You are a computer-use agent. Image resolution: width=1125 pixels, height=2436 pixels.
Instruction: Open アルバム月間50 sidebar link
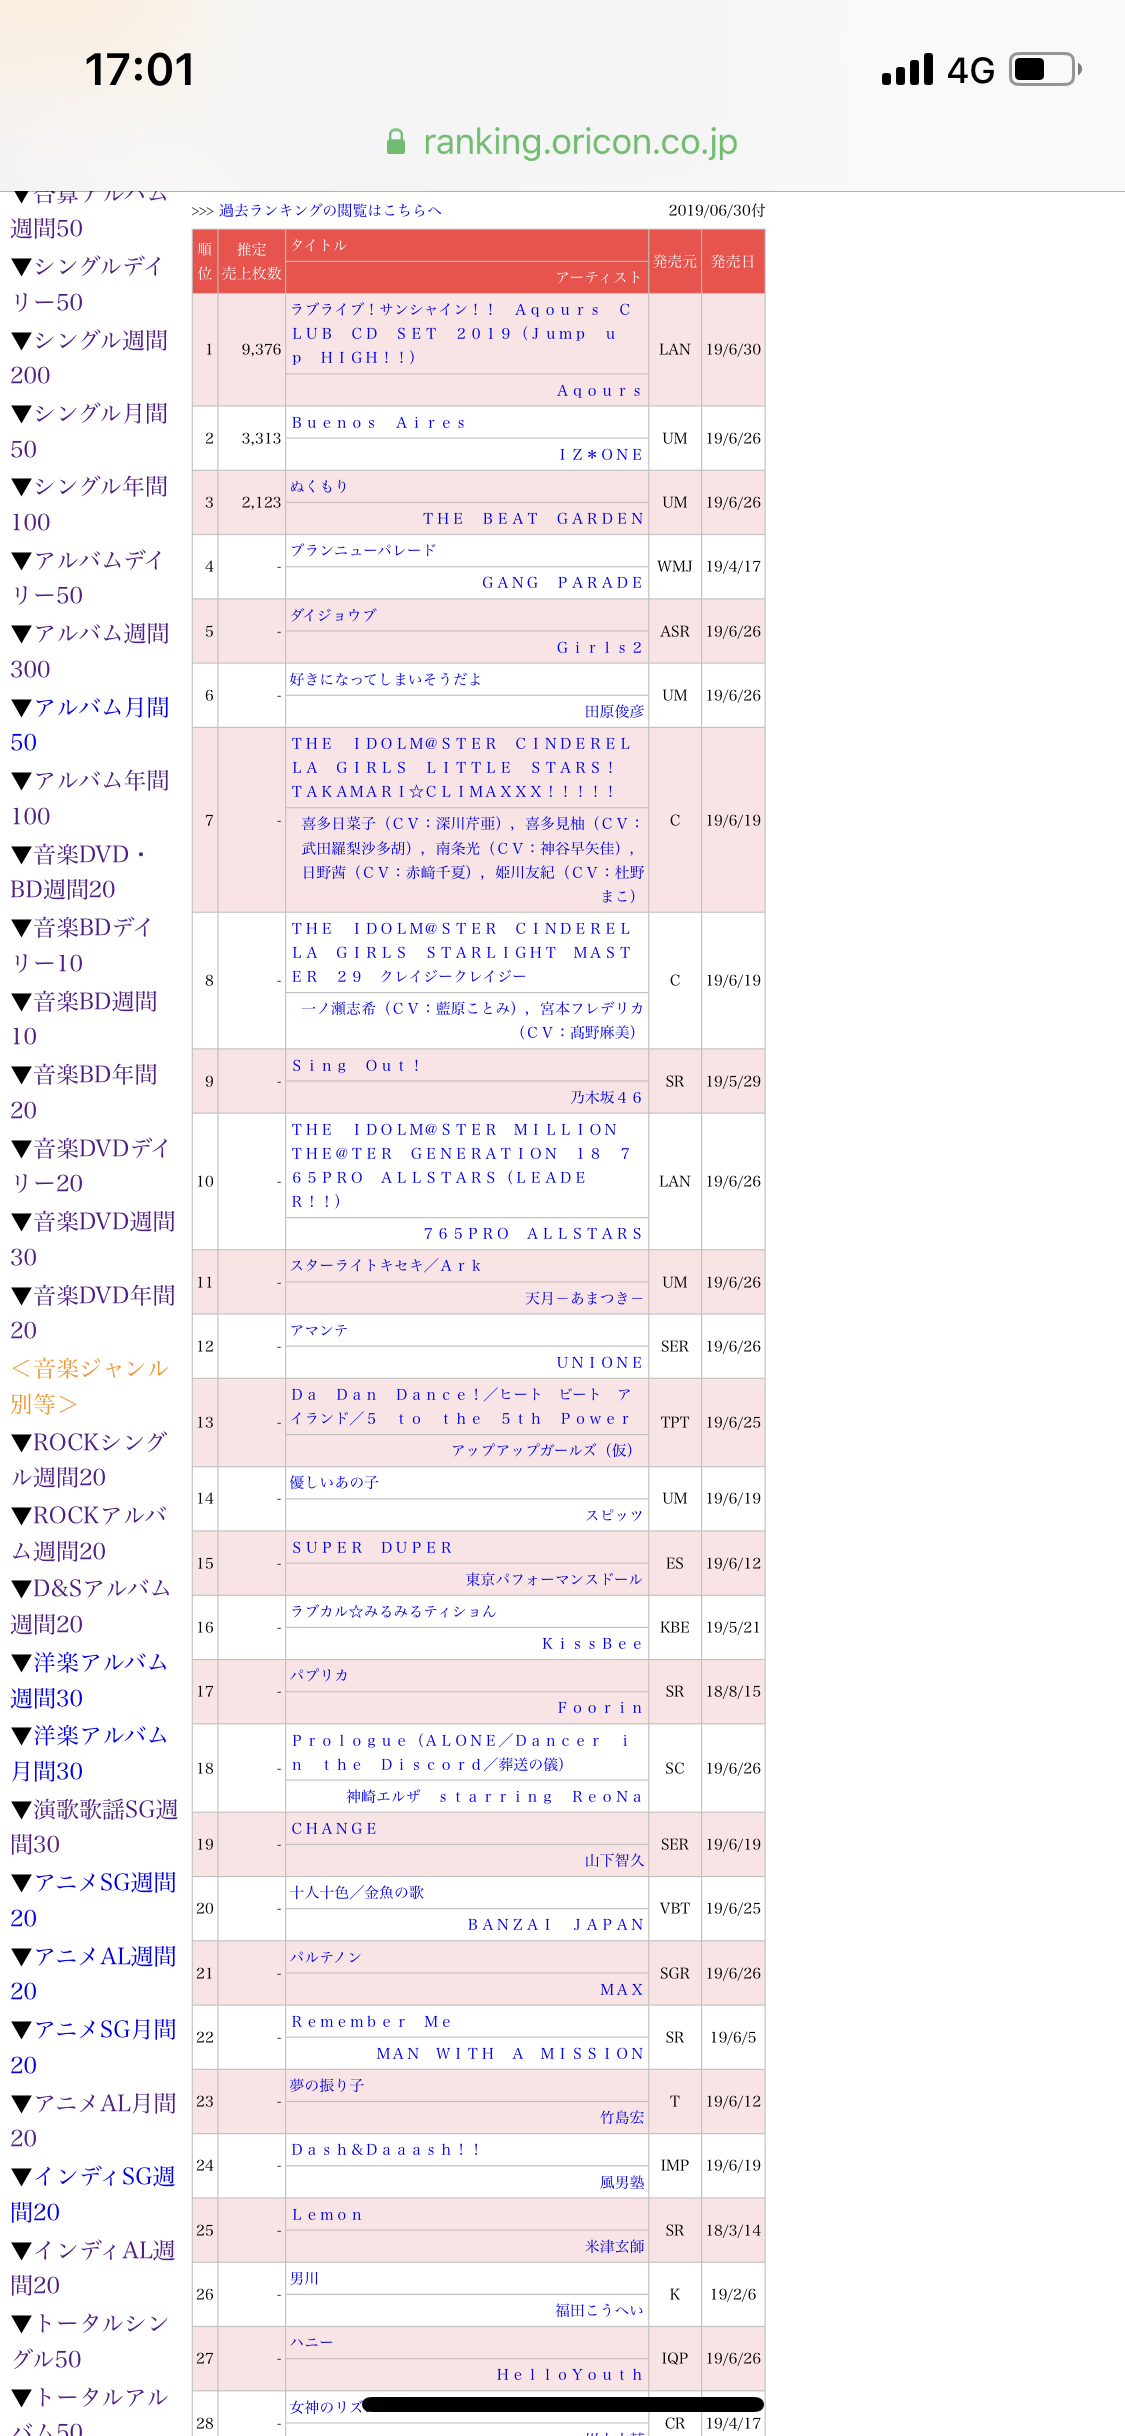[90, 725]
